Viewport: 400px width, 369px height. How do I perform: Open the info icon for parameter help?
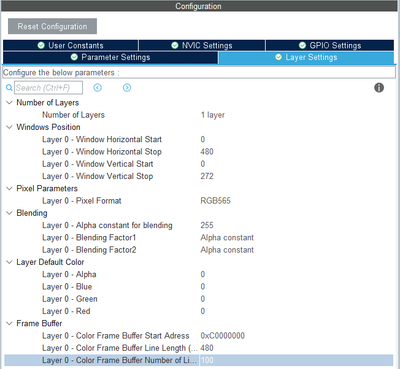379,88
